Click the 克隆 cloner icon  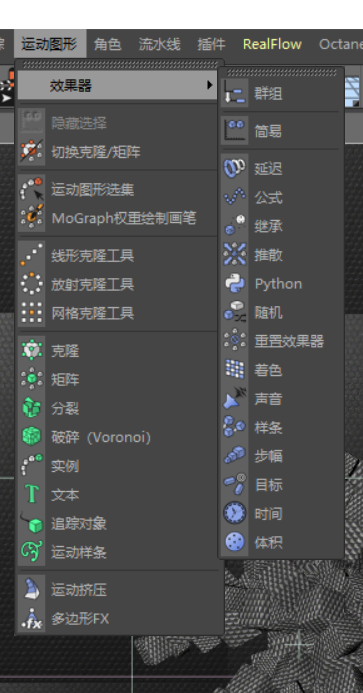pyautogui.click(x=32, y=351)
